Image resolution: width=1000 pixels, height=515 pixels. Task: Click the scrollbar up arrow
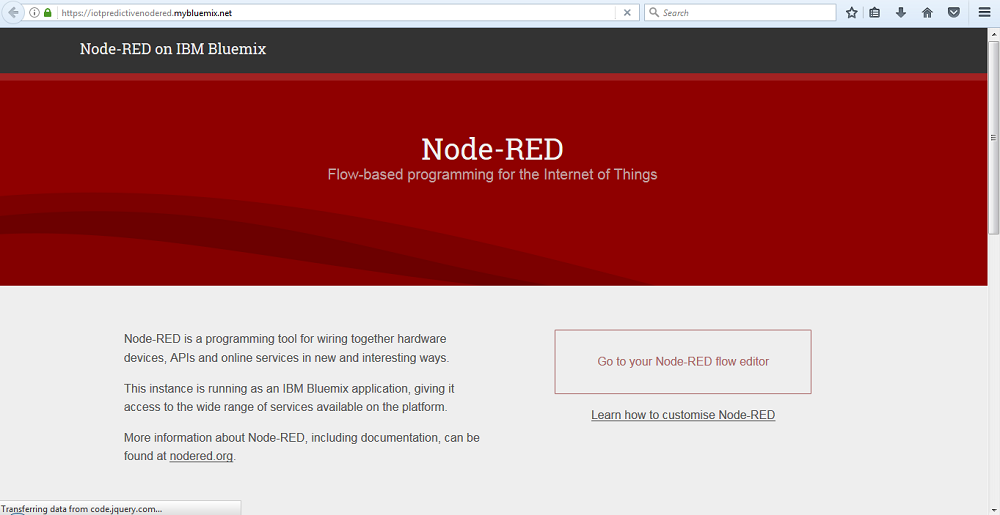click(x=994, y=34)
